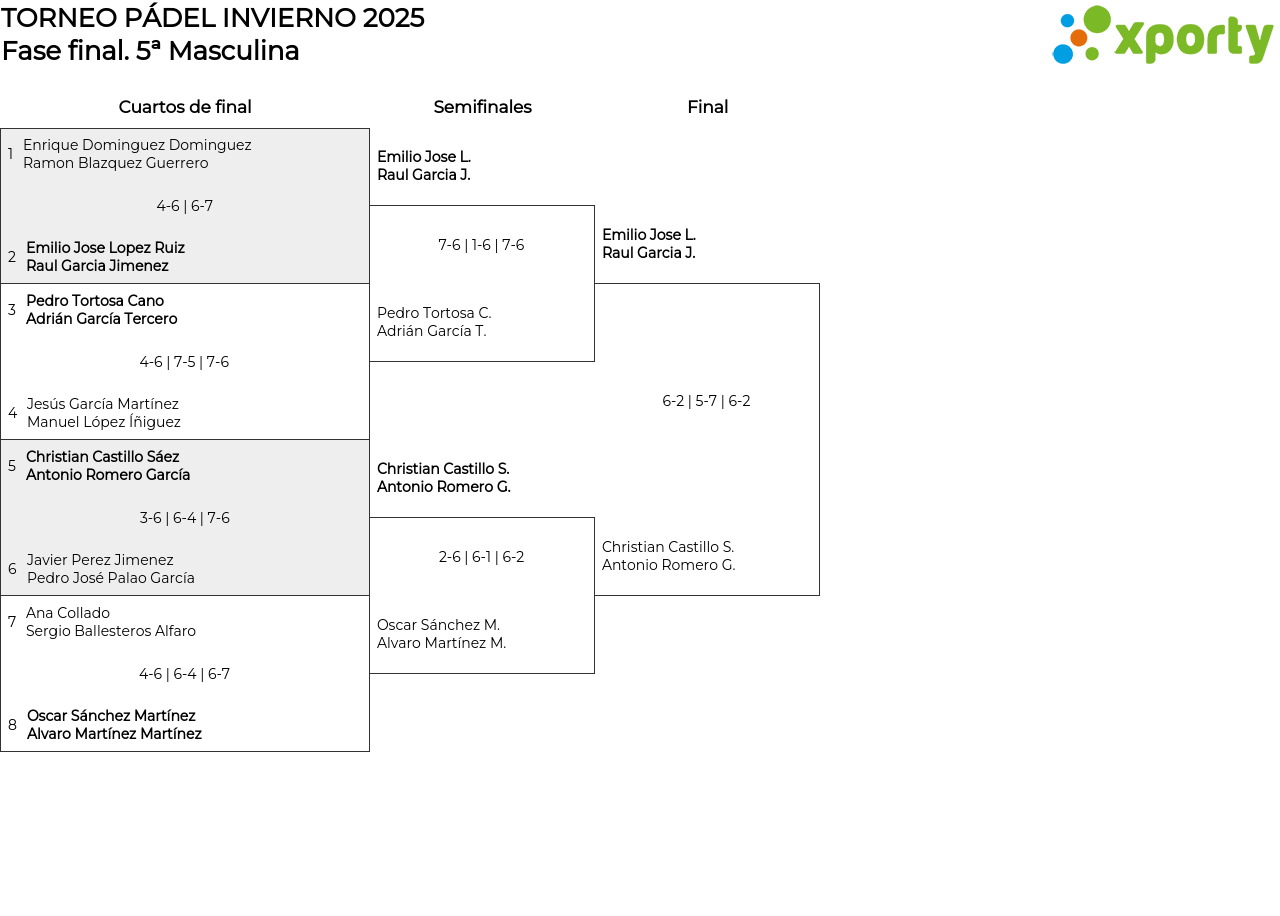This screenshot has width=1280, height=916.
Task: Click the Semifinales column heading
Action: point(482,107)
